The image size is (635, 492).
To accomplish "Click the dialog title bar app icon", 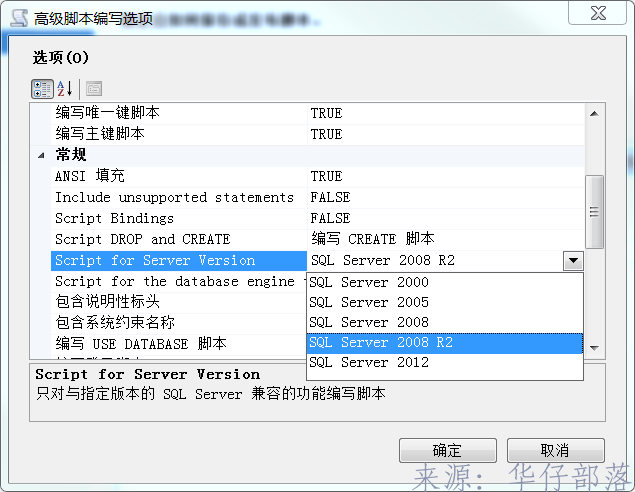I will tap(18, 17).
